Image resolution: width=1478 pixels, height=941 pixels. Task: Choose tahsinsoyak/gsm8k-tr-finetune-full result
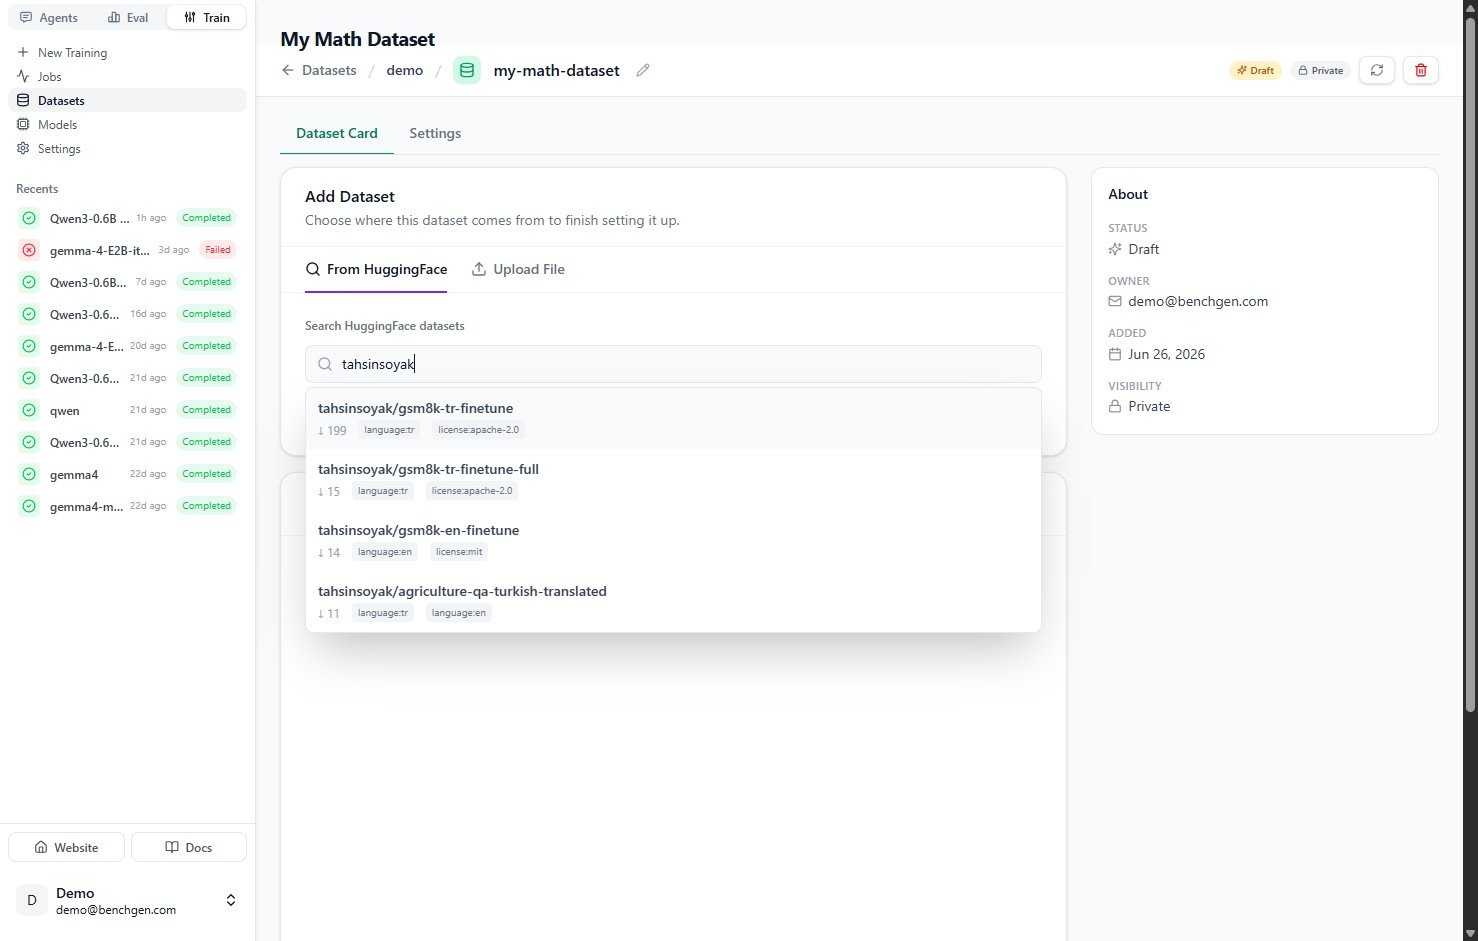(673, 479)
